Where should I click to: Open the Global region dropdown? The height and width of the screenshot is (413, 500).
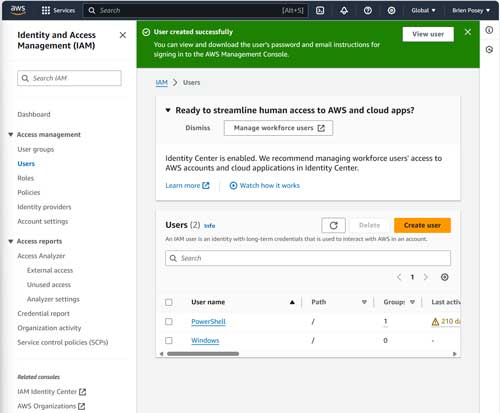(x=423, y=11)
